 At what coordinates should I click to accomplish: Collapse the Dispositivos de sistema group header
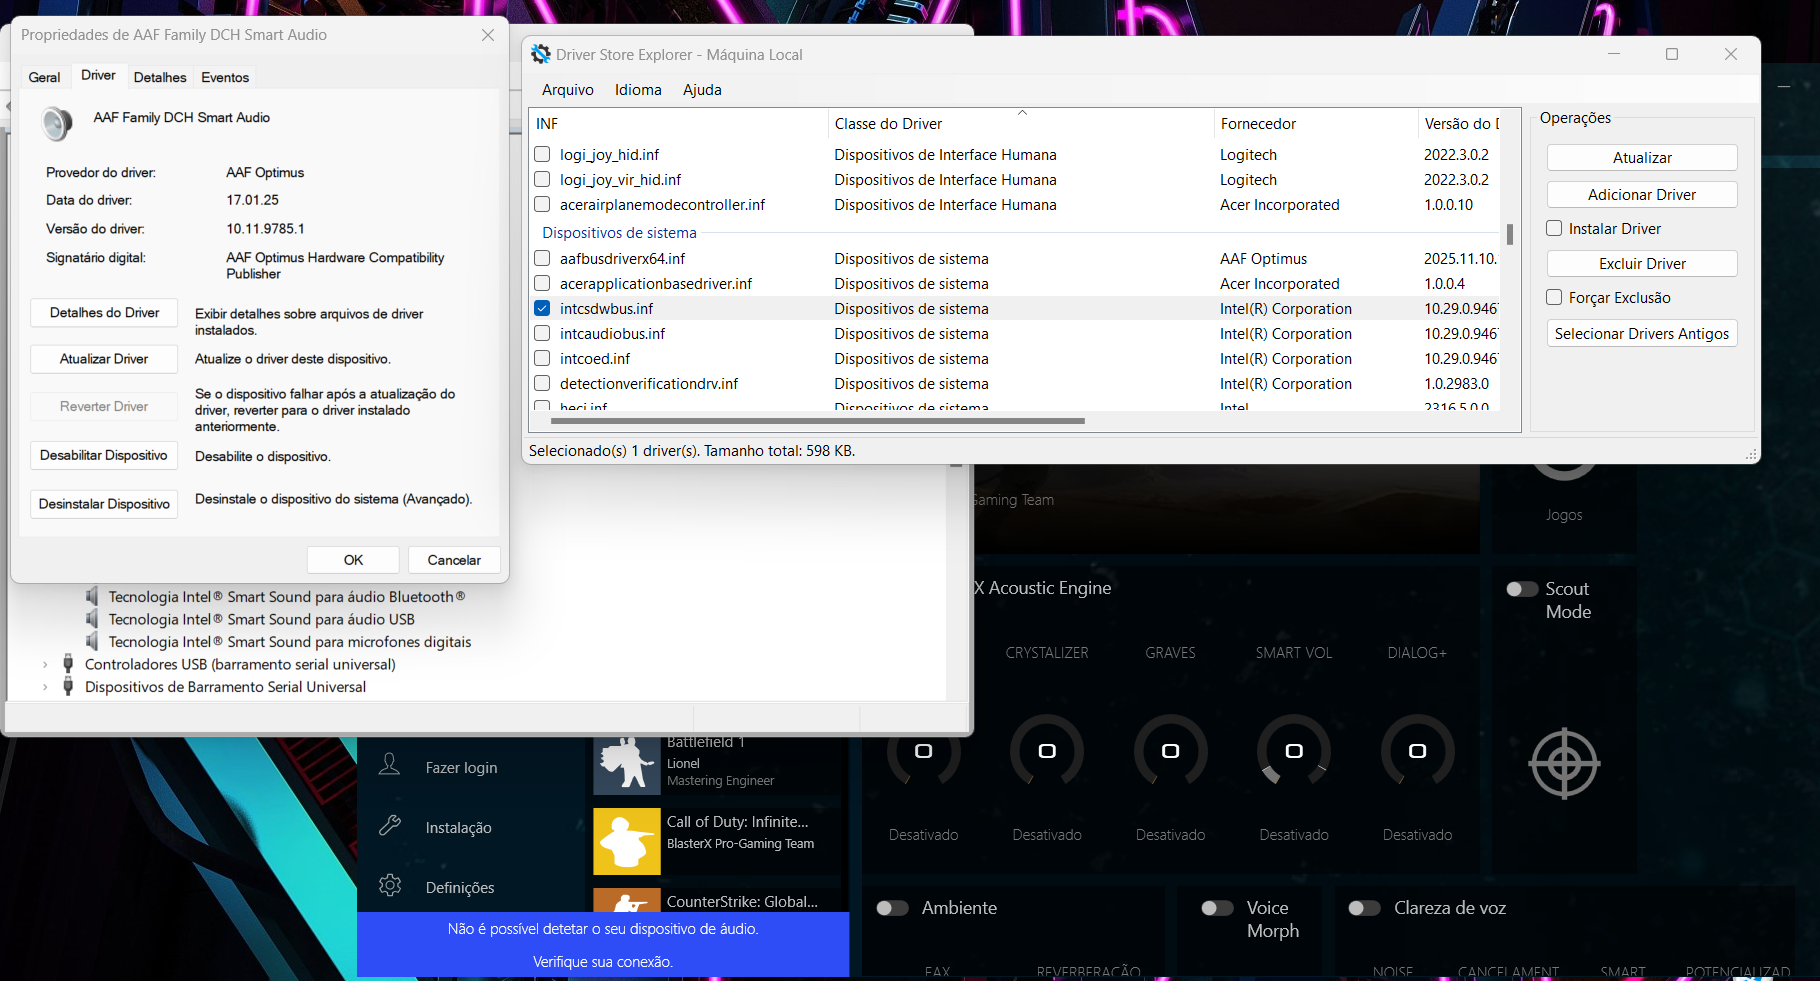point(619,233)
